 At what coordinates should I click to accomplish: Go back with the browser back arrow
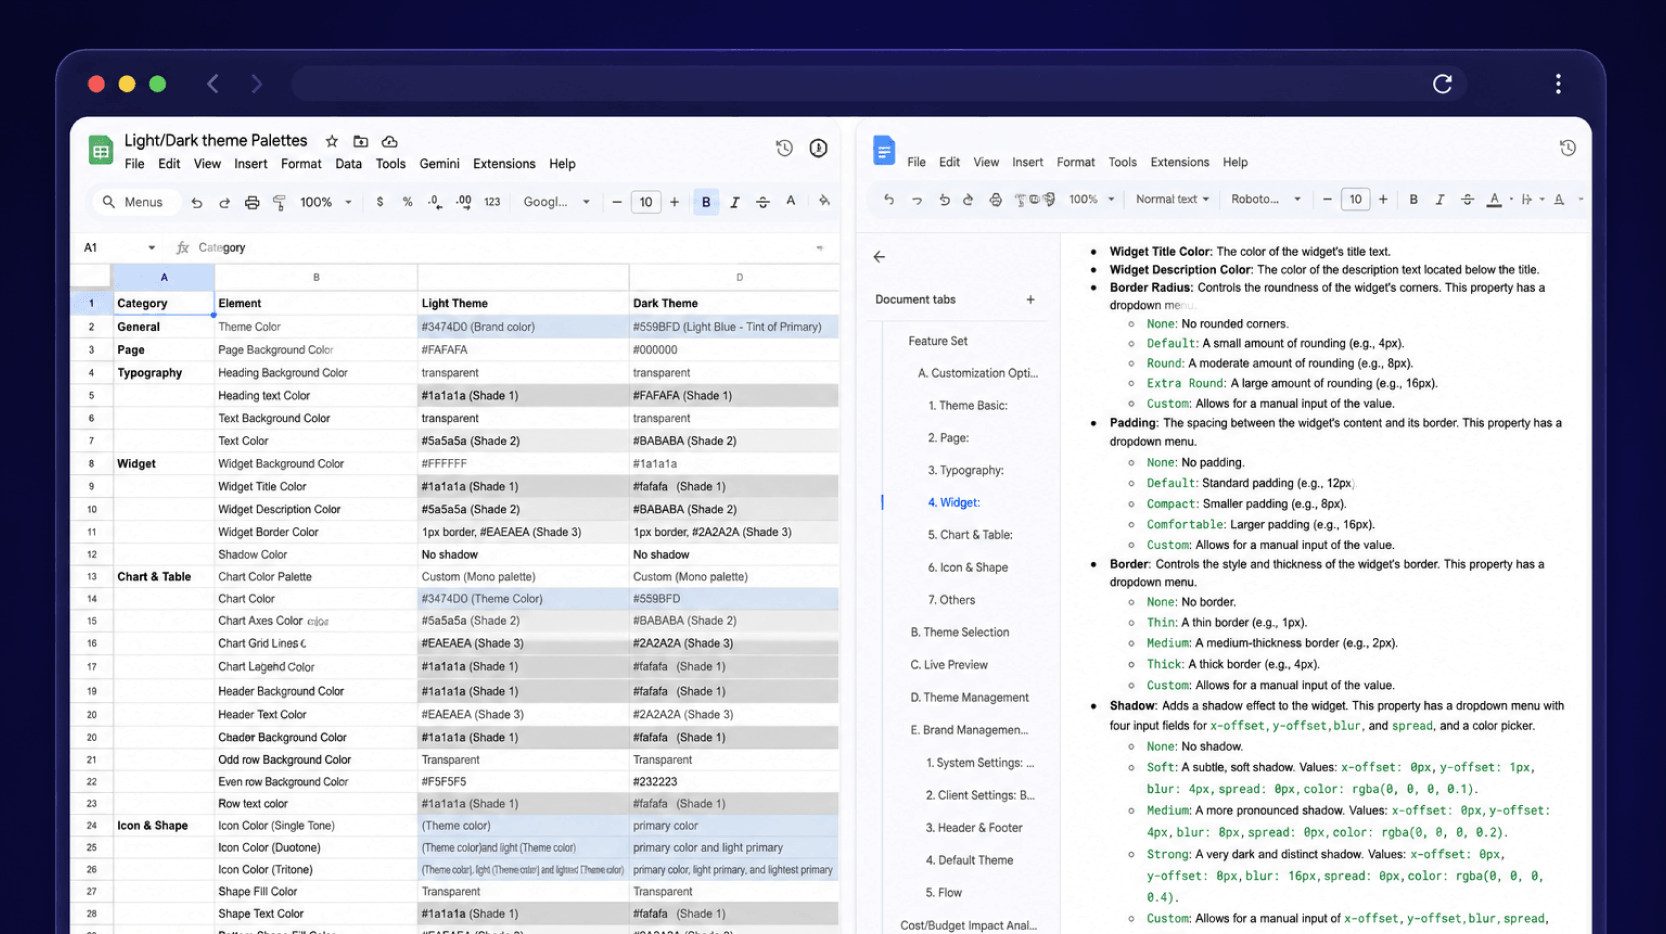pos(213,84)
